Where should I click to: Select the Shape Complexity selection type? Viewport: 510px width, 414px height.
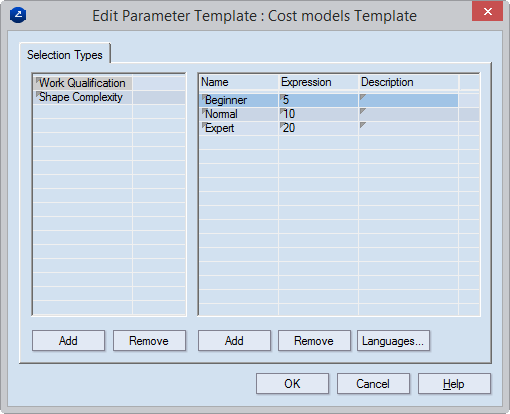point(83,97)
